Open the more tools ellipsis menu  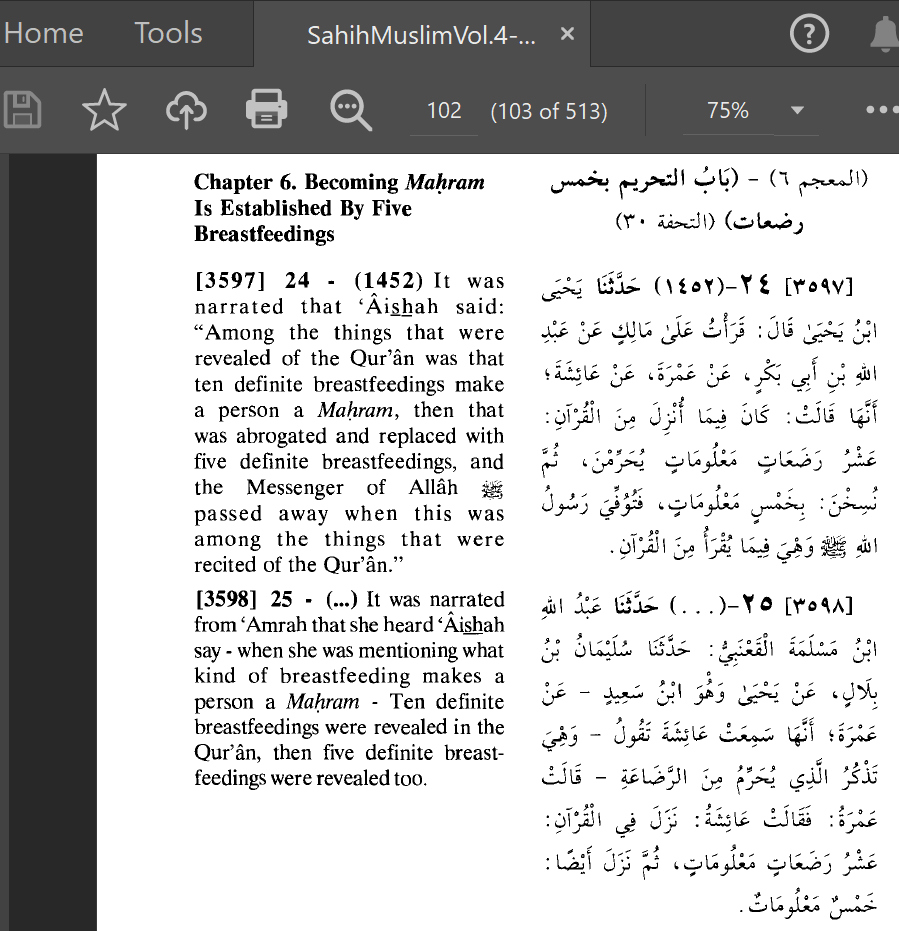[x=882, y=110]
